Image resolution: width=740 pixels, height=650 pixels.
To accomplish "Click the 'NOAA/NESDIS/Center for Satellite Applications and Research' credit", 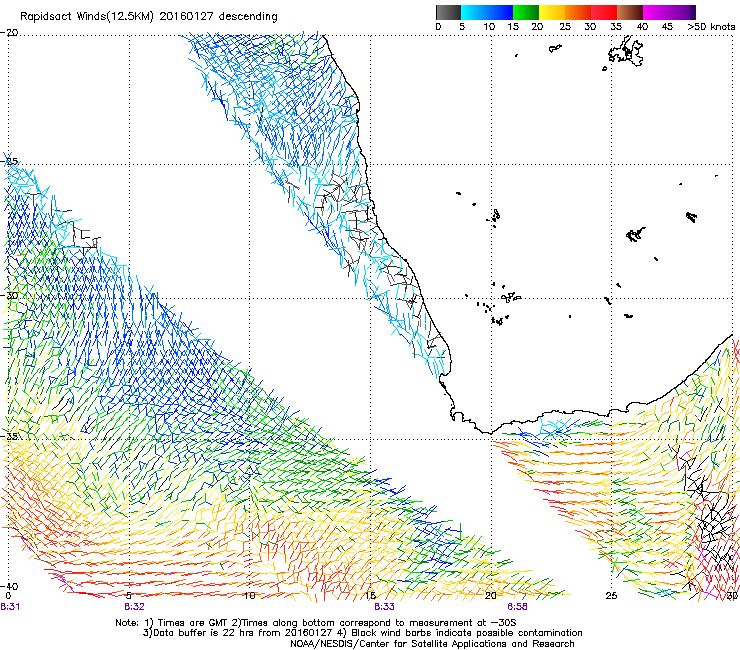I will [432, 644].
